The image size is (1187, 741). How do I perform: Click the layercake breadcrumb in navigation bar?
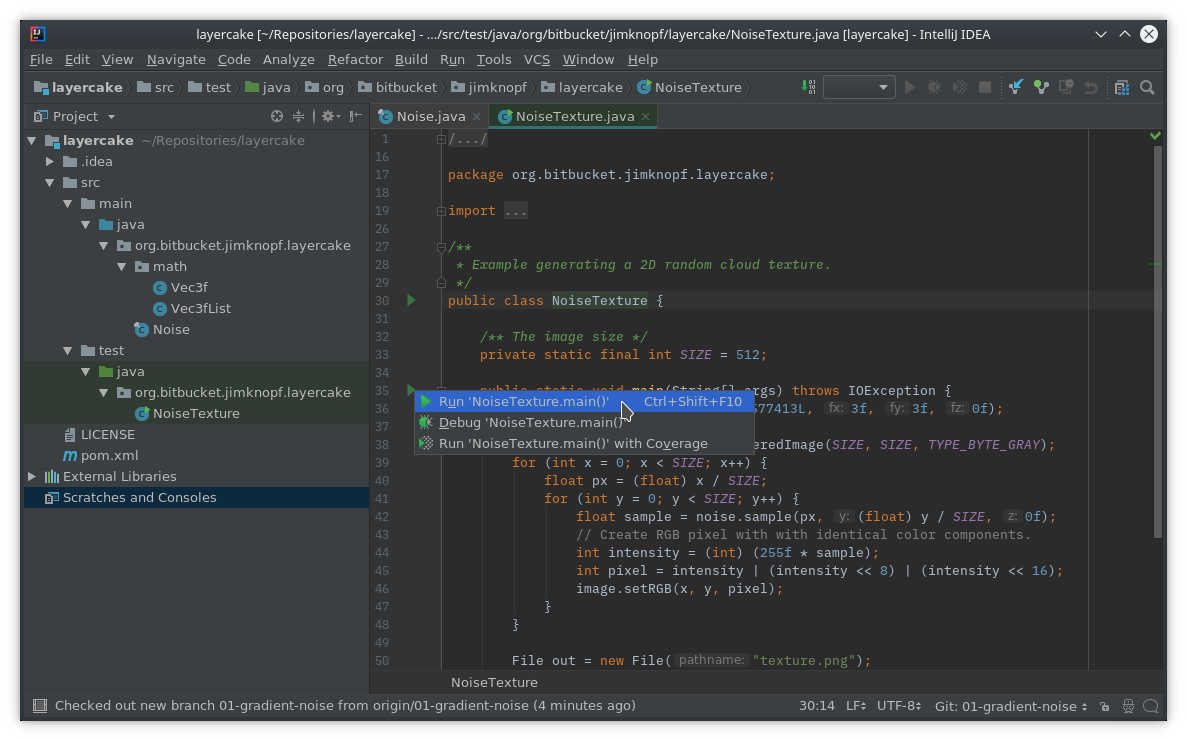point(78,87)
